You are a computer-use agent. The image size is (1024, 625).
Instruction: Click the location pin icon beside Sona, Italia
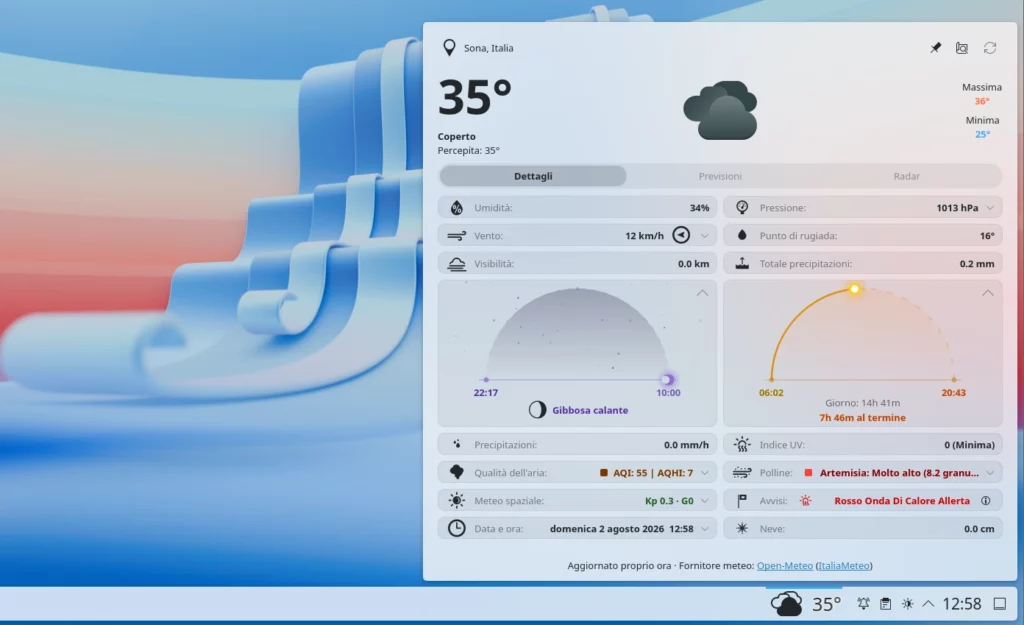[449, 48]
